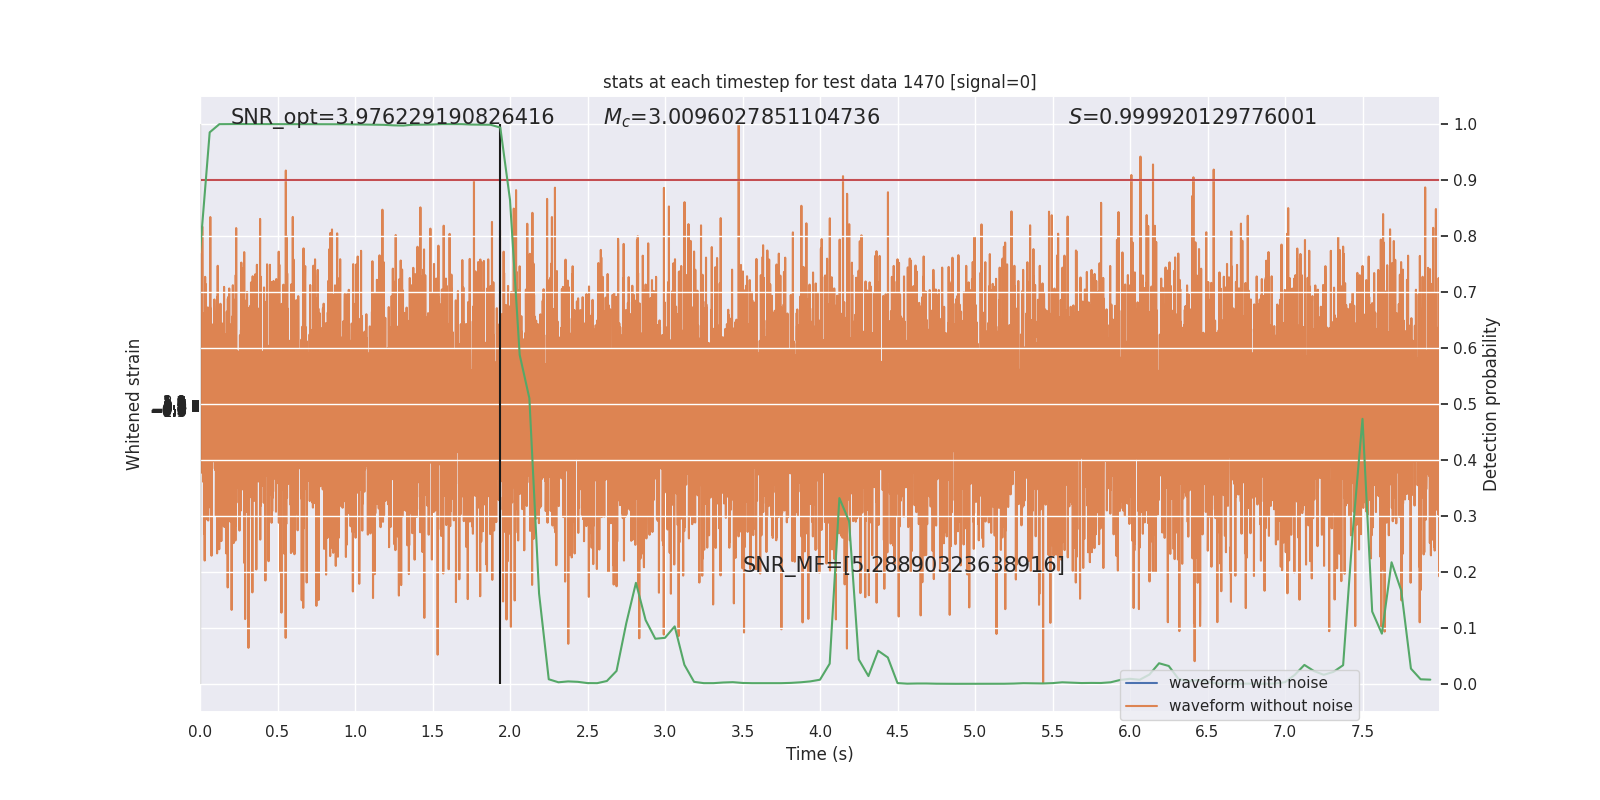The height and width of the screenshot is (800, 1600).
Task: Select time axis tick label 7.0
Action: pyautogui.click(x=1285, y=732)
